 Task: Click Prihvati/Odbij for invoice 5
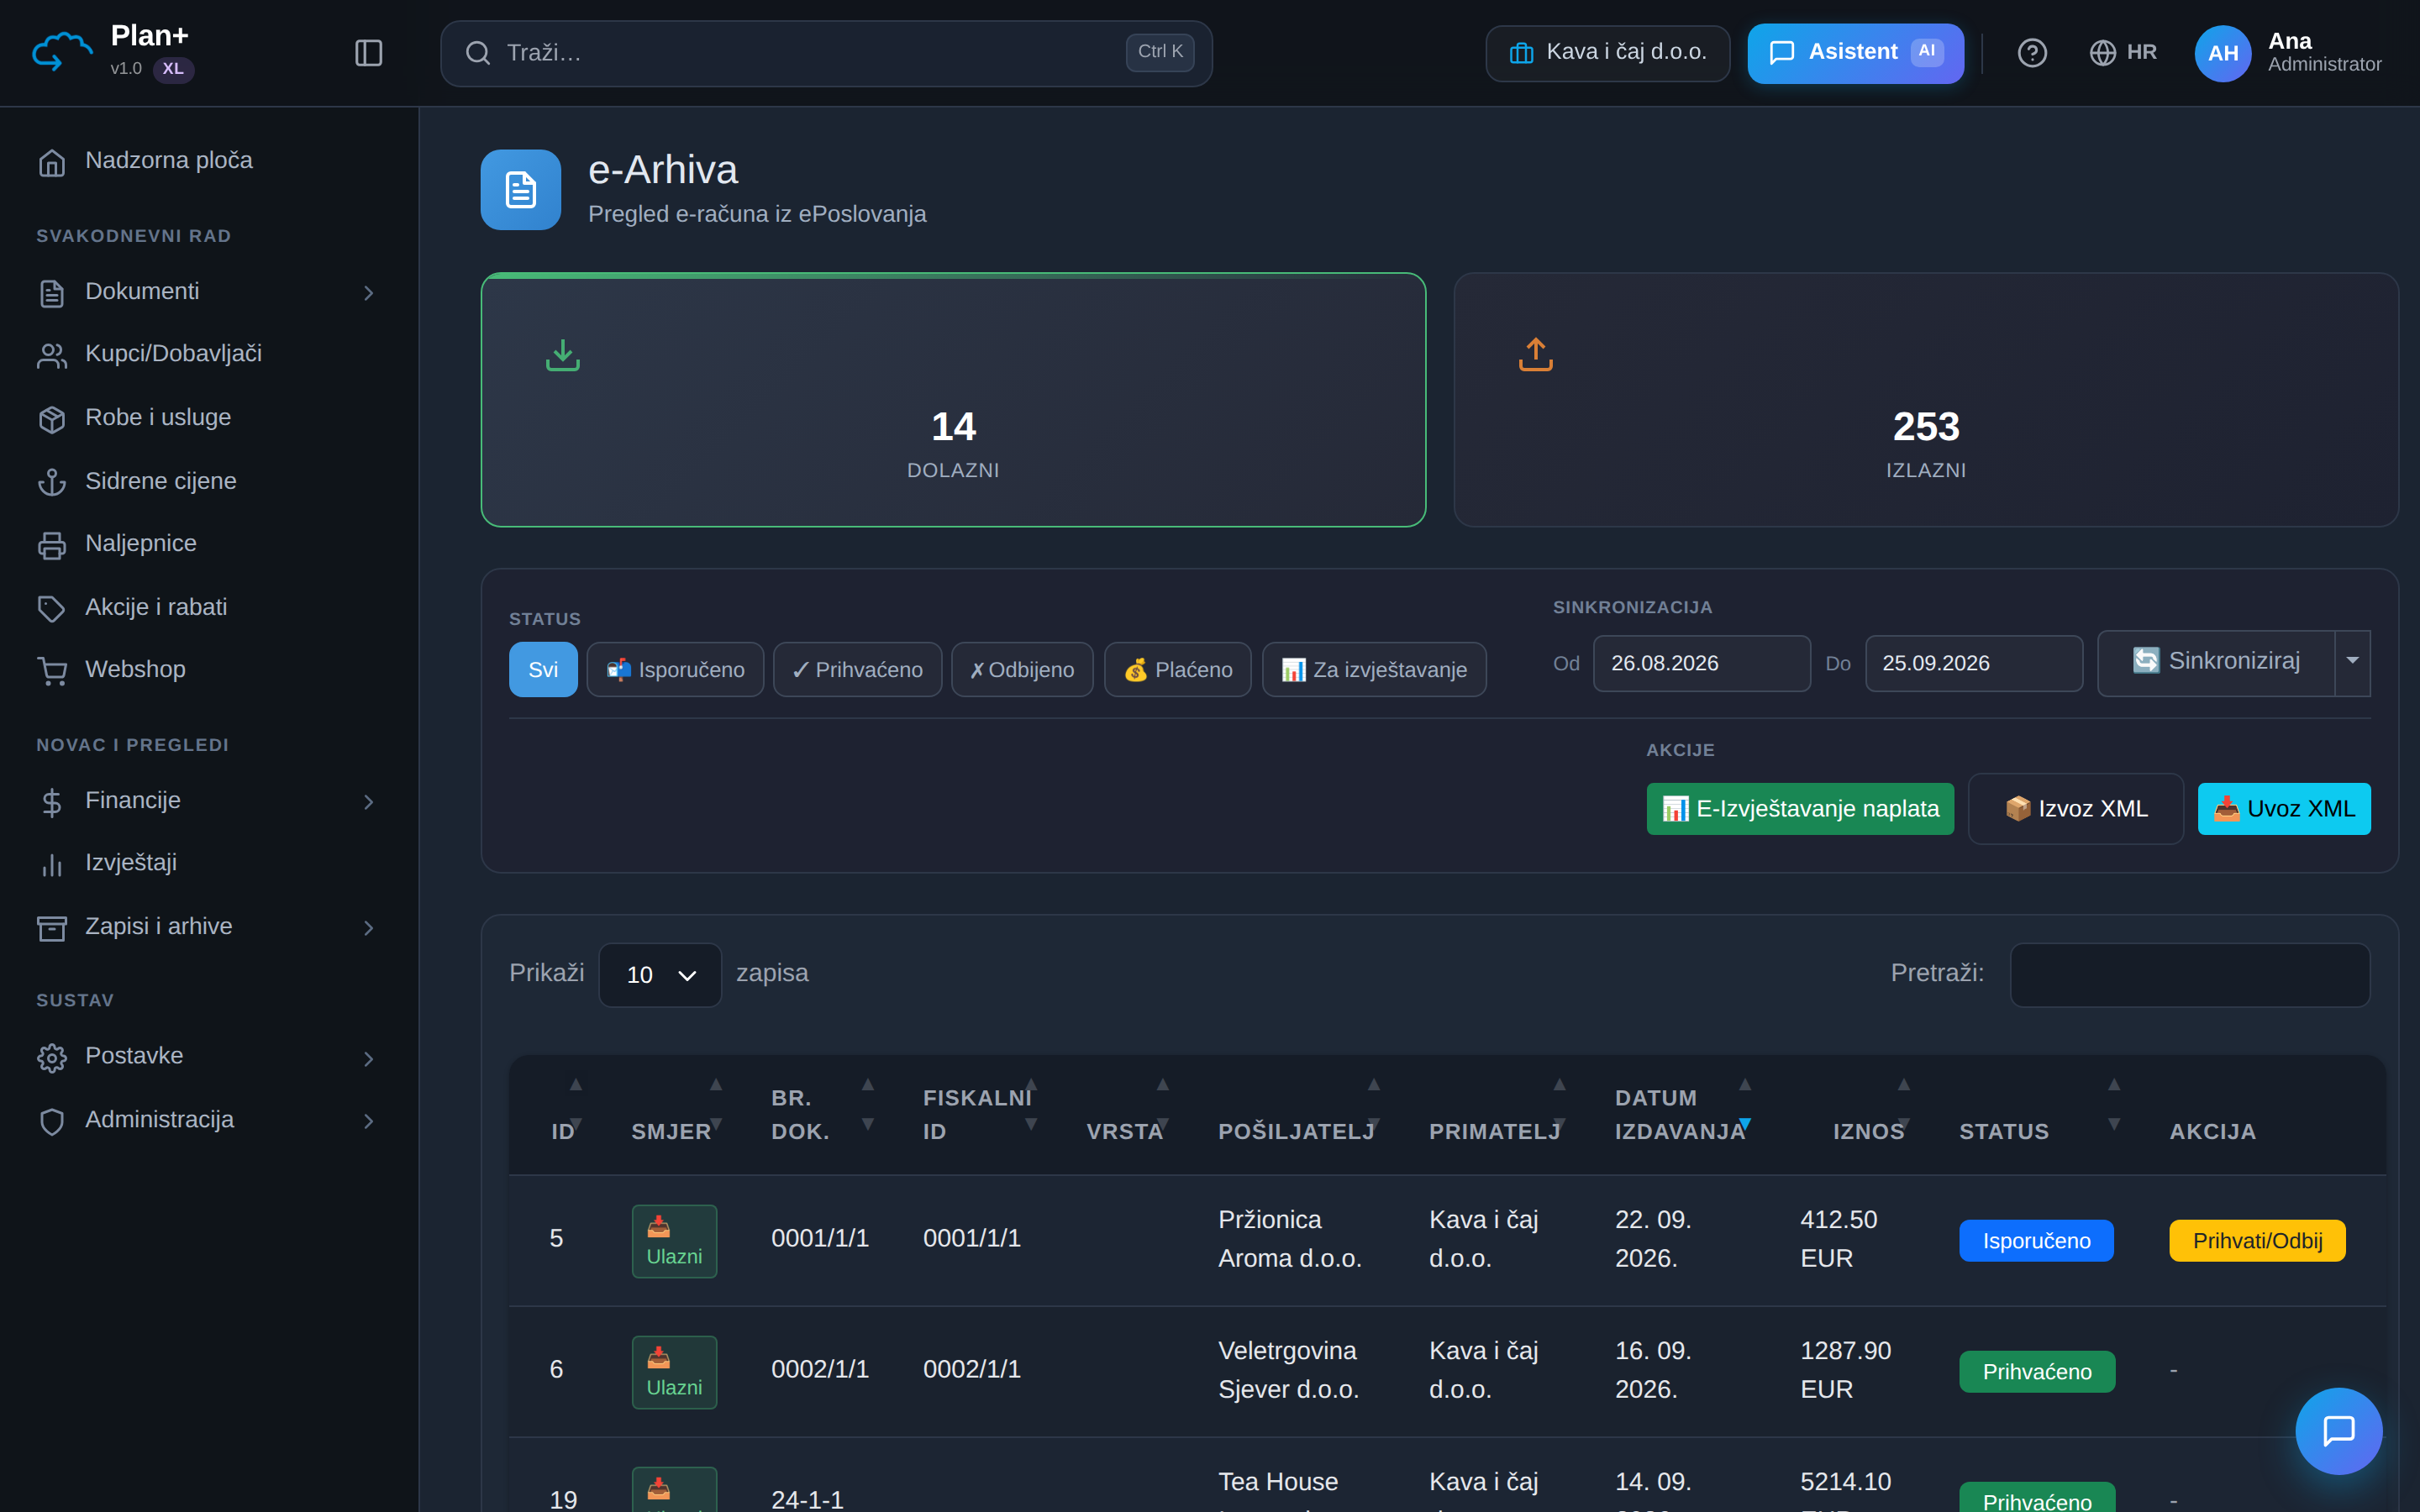pyautogui.click(x=2257, y=1241)
